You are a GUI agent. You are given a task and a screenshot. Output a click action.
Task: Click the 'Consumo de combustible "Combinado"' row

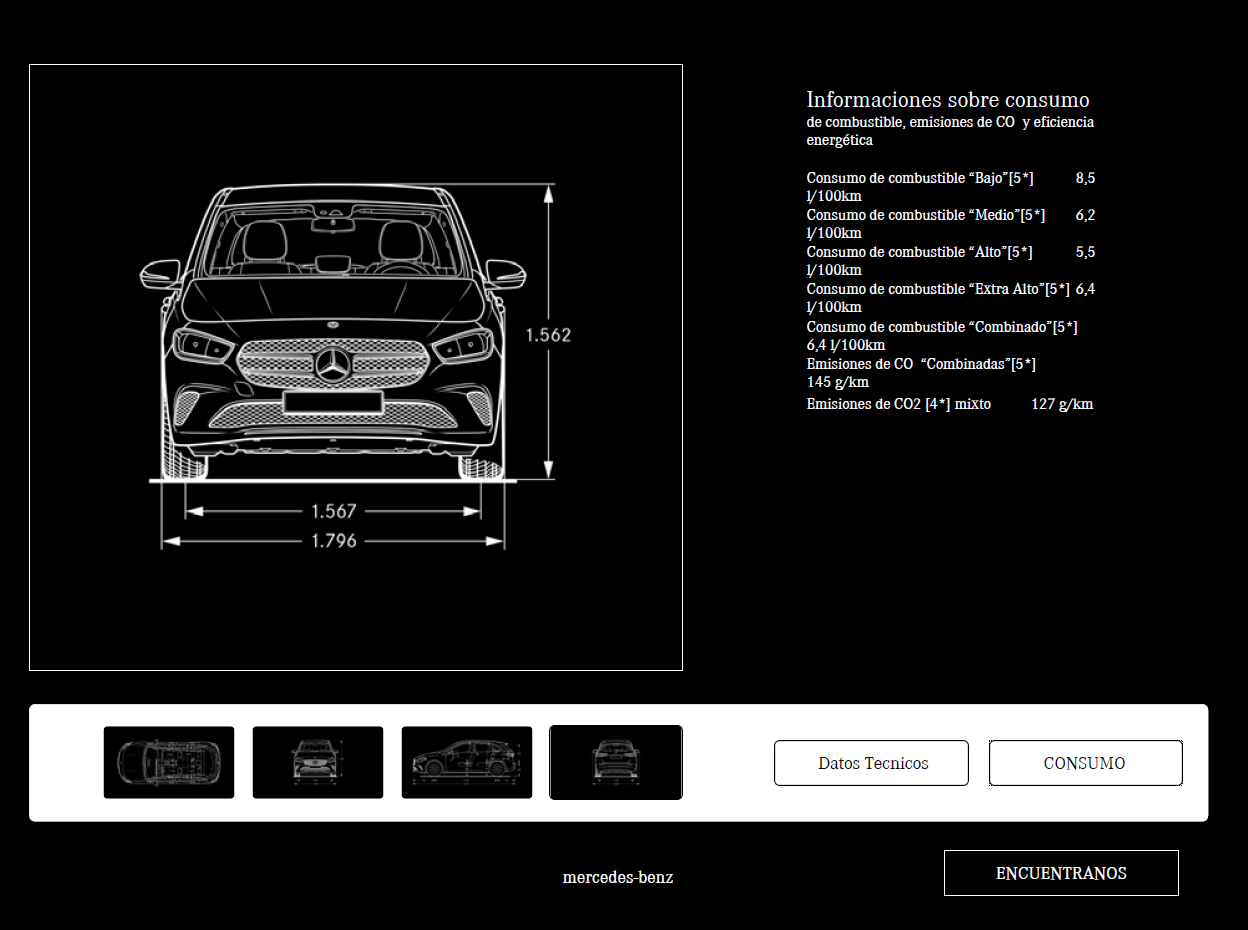point(942,336)
